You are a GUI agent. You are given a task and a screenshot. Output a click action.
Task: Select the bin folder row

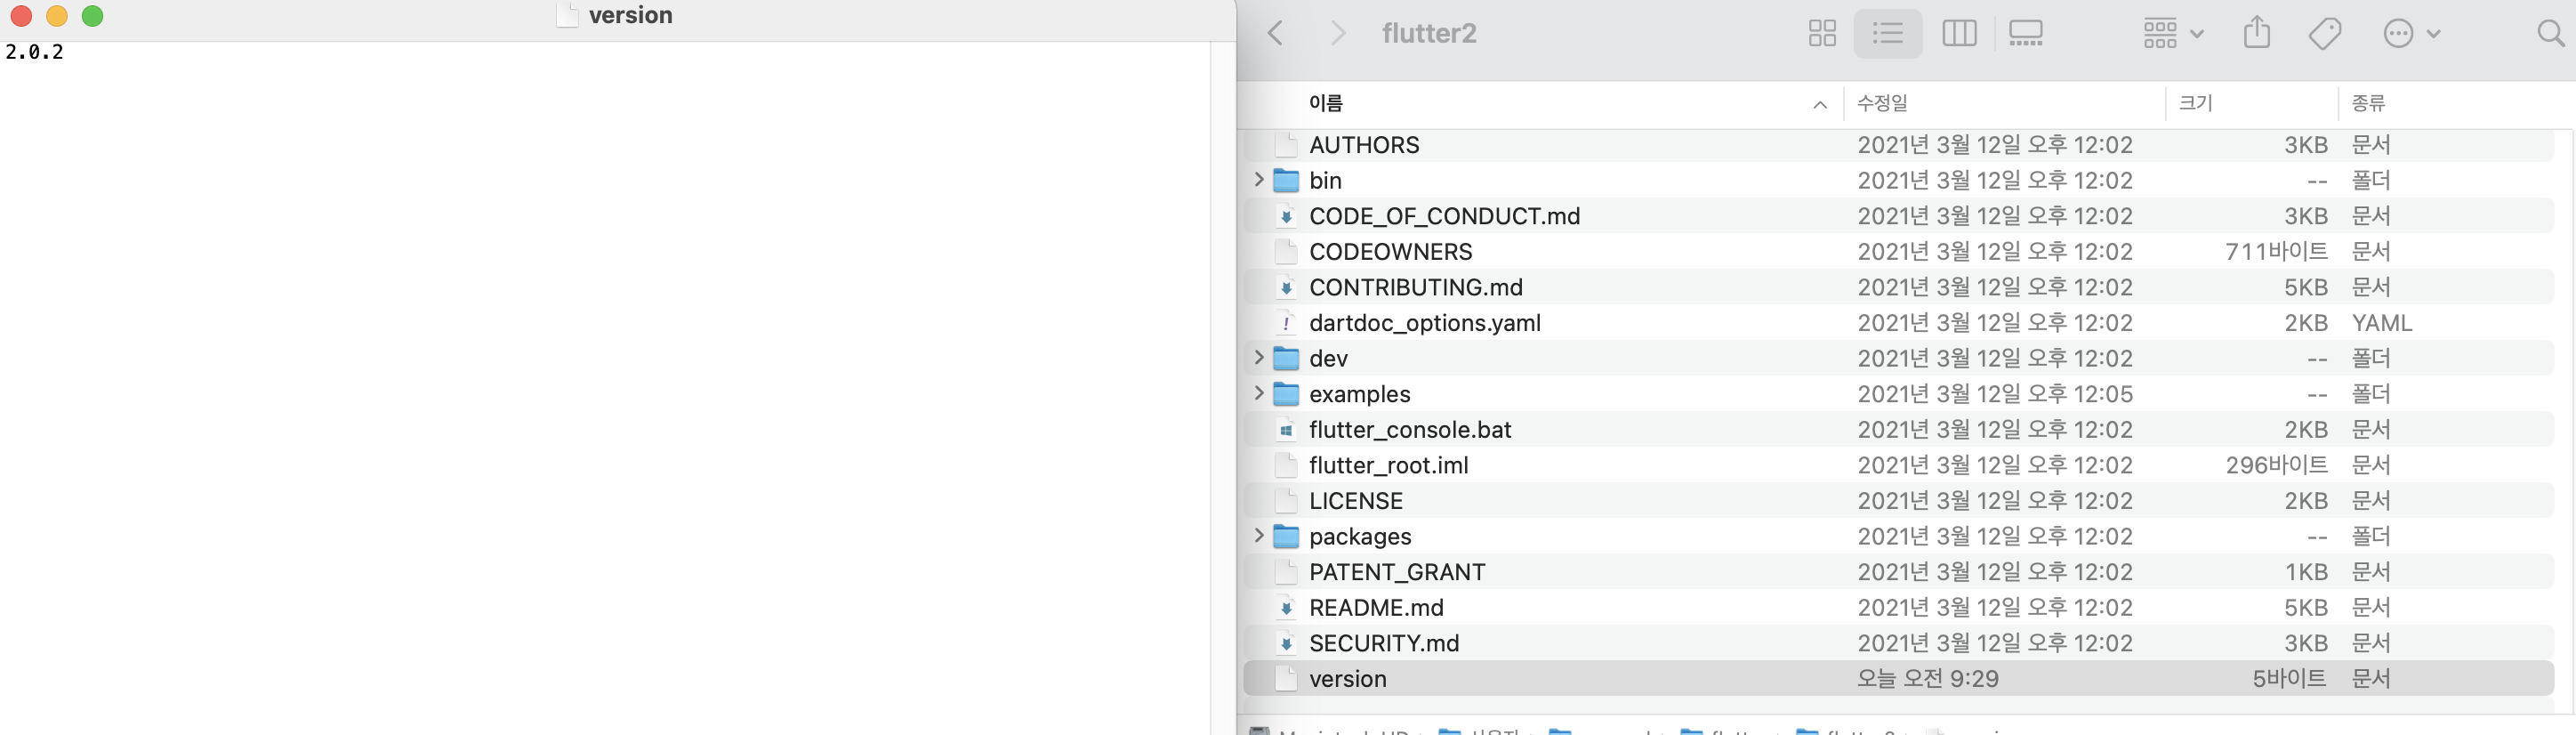pos(1898,180)
